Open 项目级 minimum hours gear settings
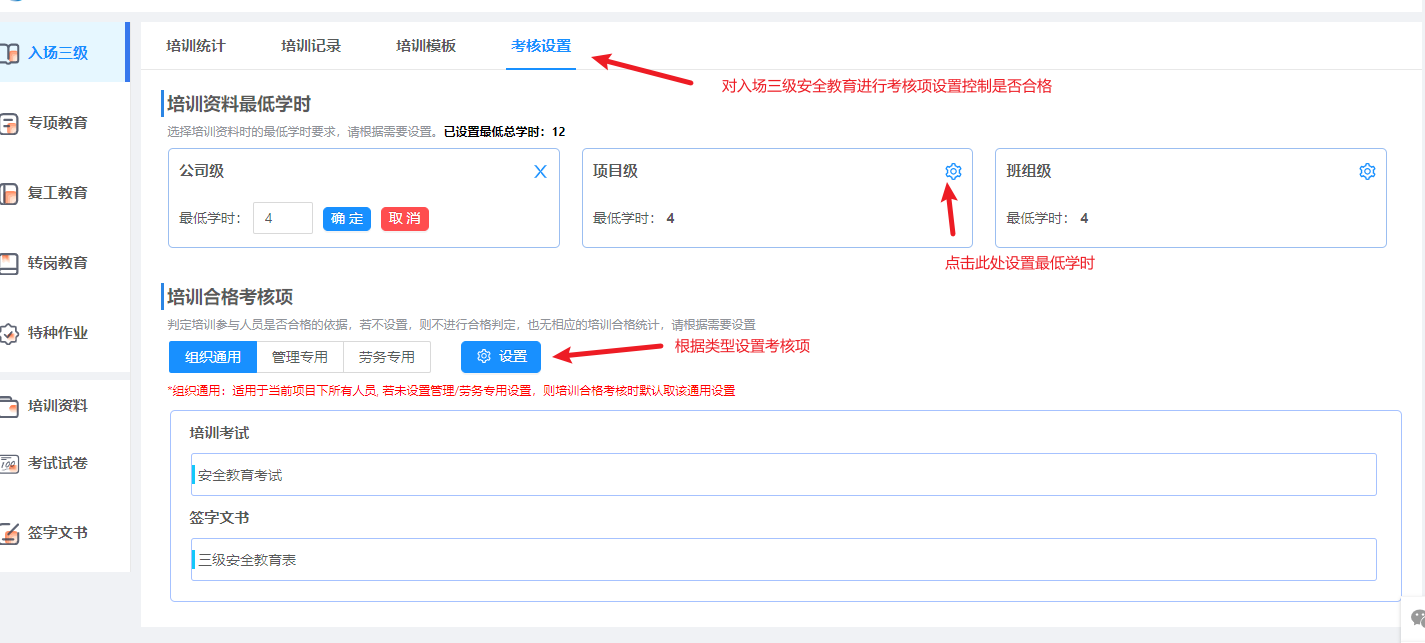1425x643 pixels. pyautogui.click(x=953, y=172)
